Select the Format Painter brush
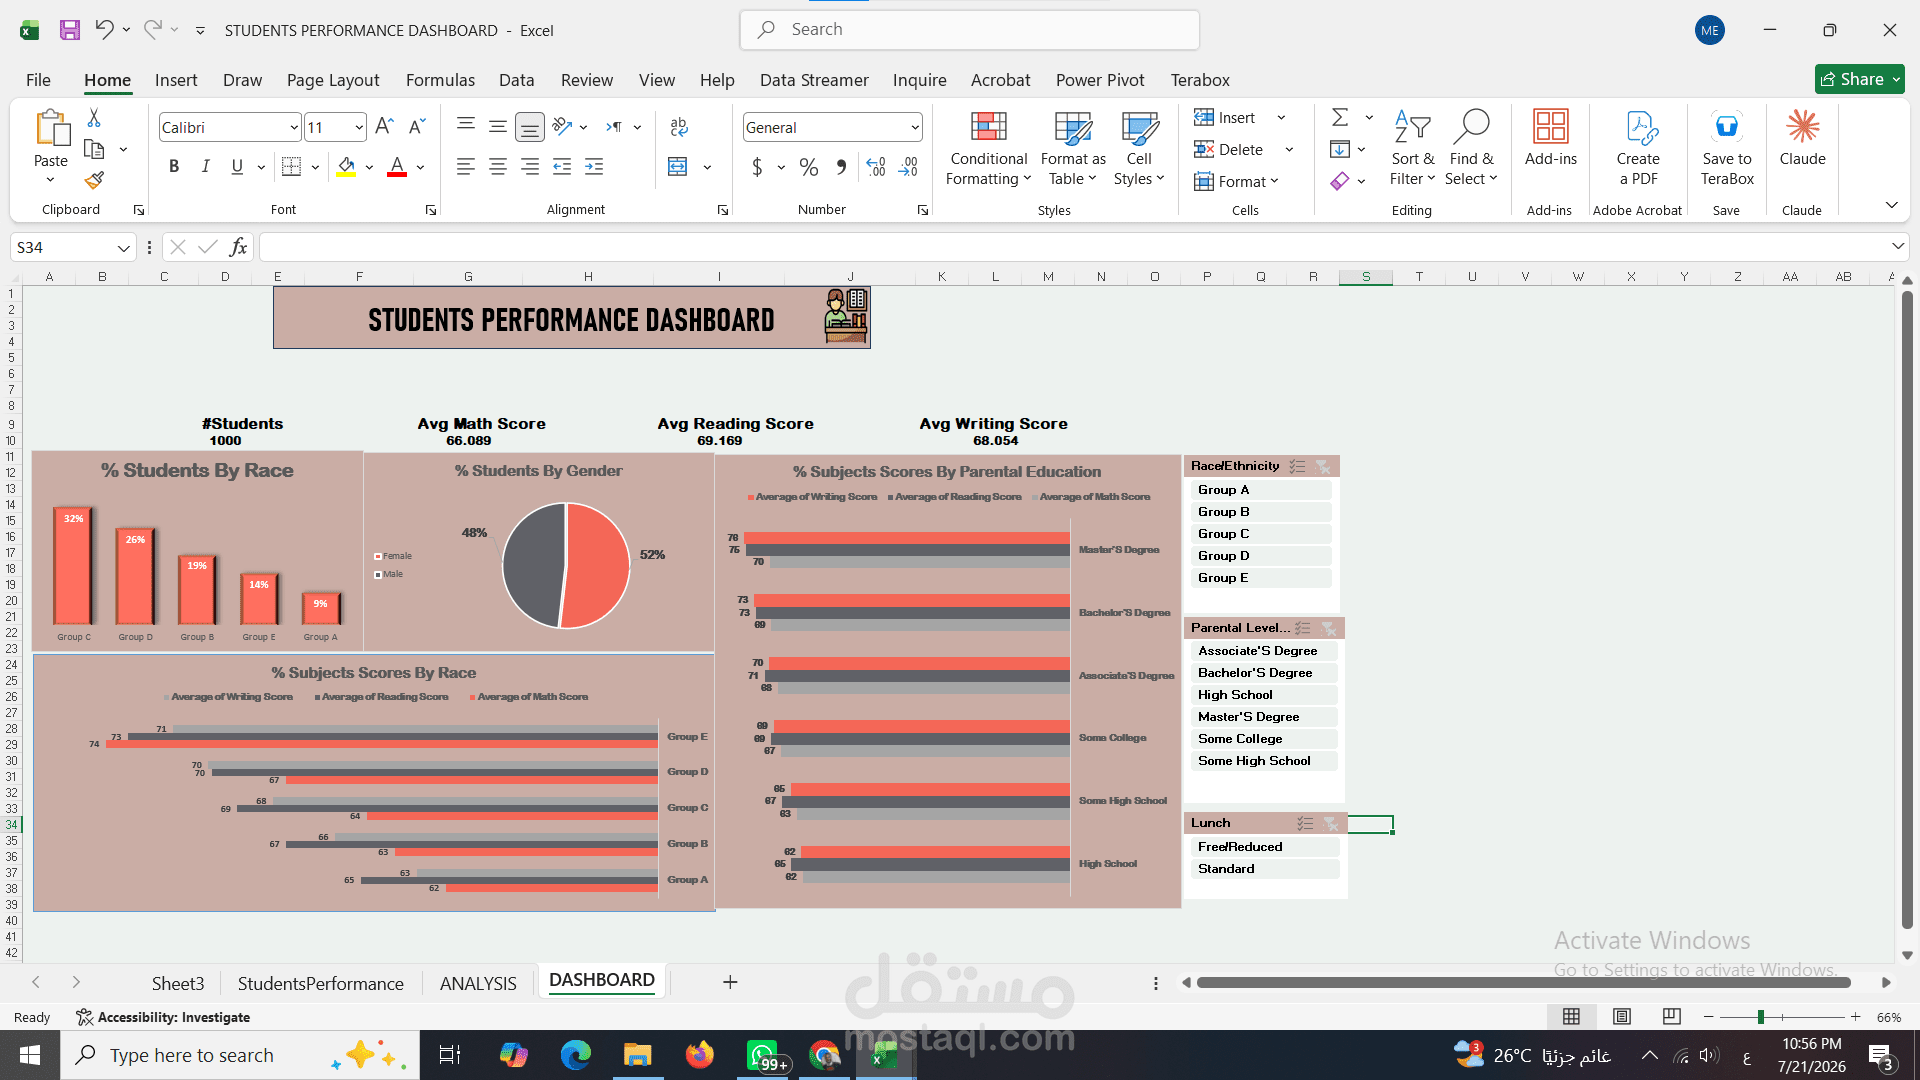The height and width of the screenshot is (1080, 1920). 94,180
